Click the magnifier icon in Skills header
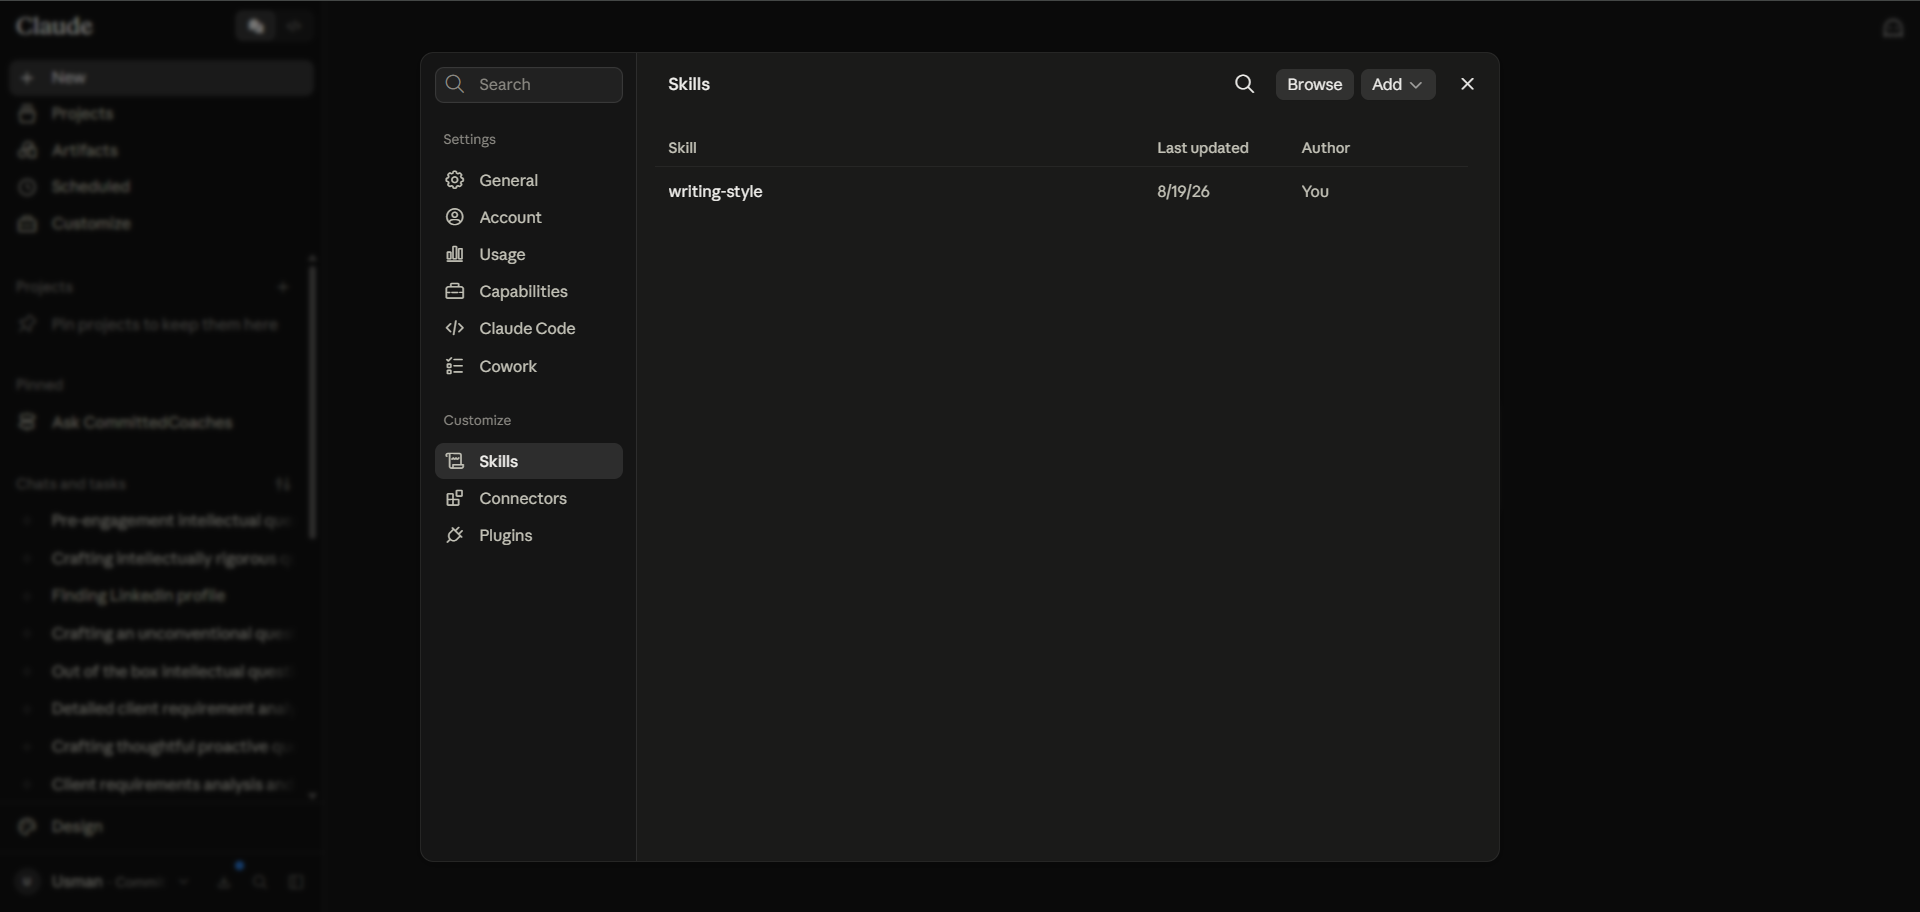This screenshot has width=1920, height=912. point(1244,84)
